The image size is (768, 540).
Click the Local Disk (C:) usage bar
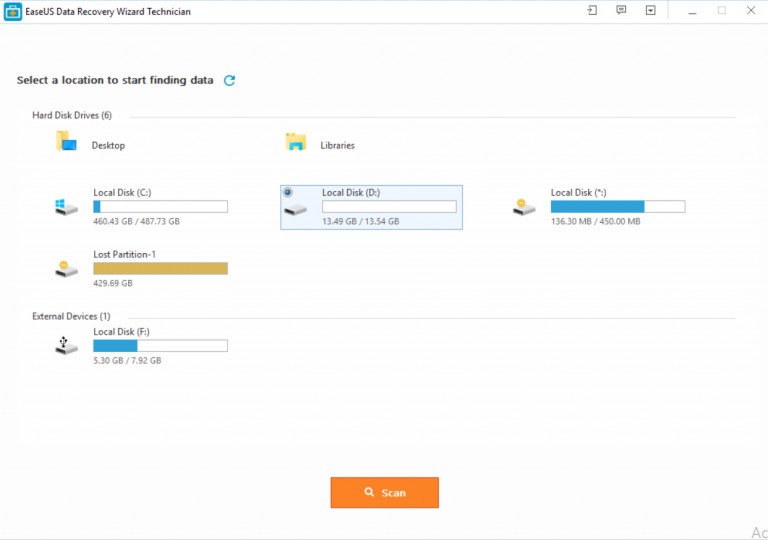pyautogui.click(x=161, y=207)
